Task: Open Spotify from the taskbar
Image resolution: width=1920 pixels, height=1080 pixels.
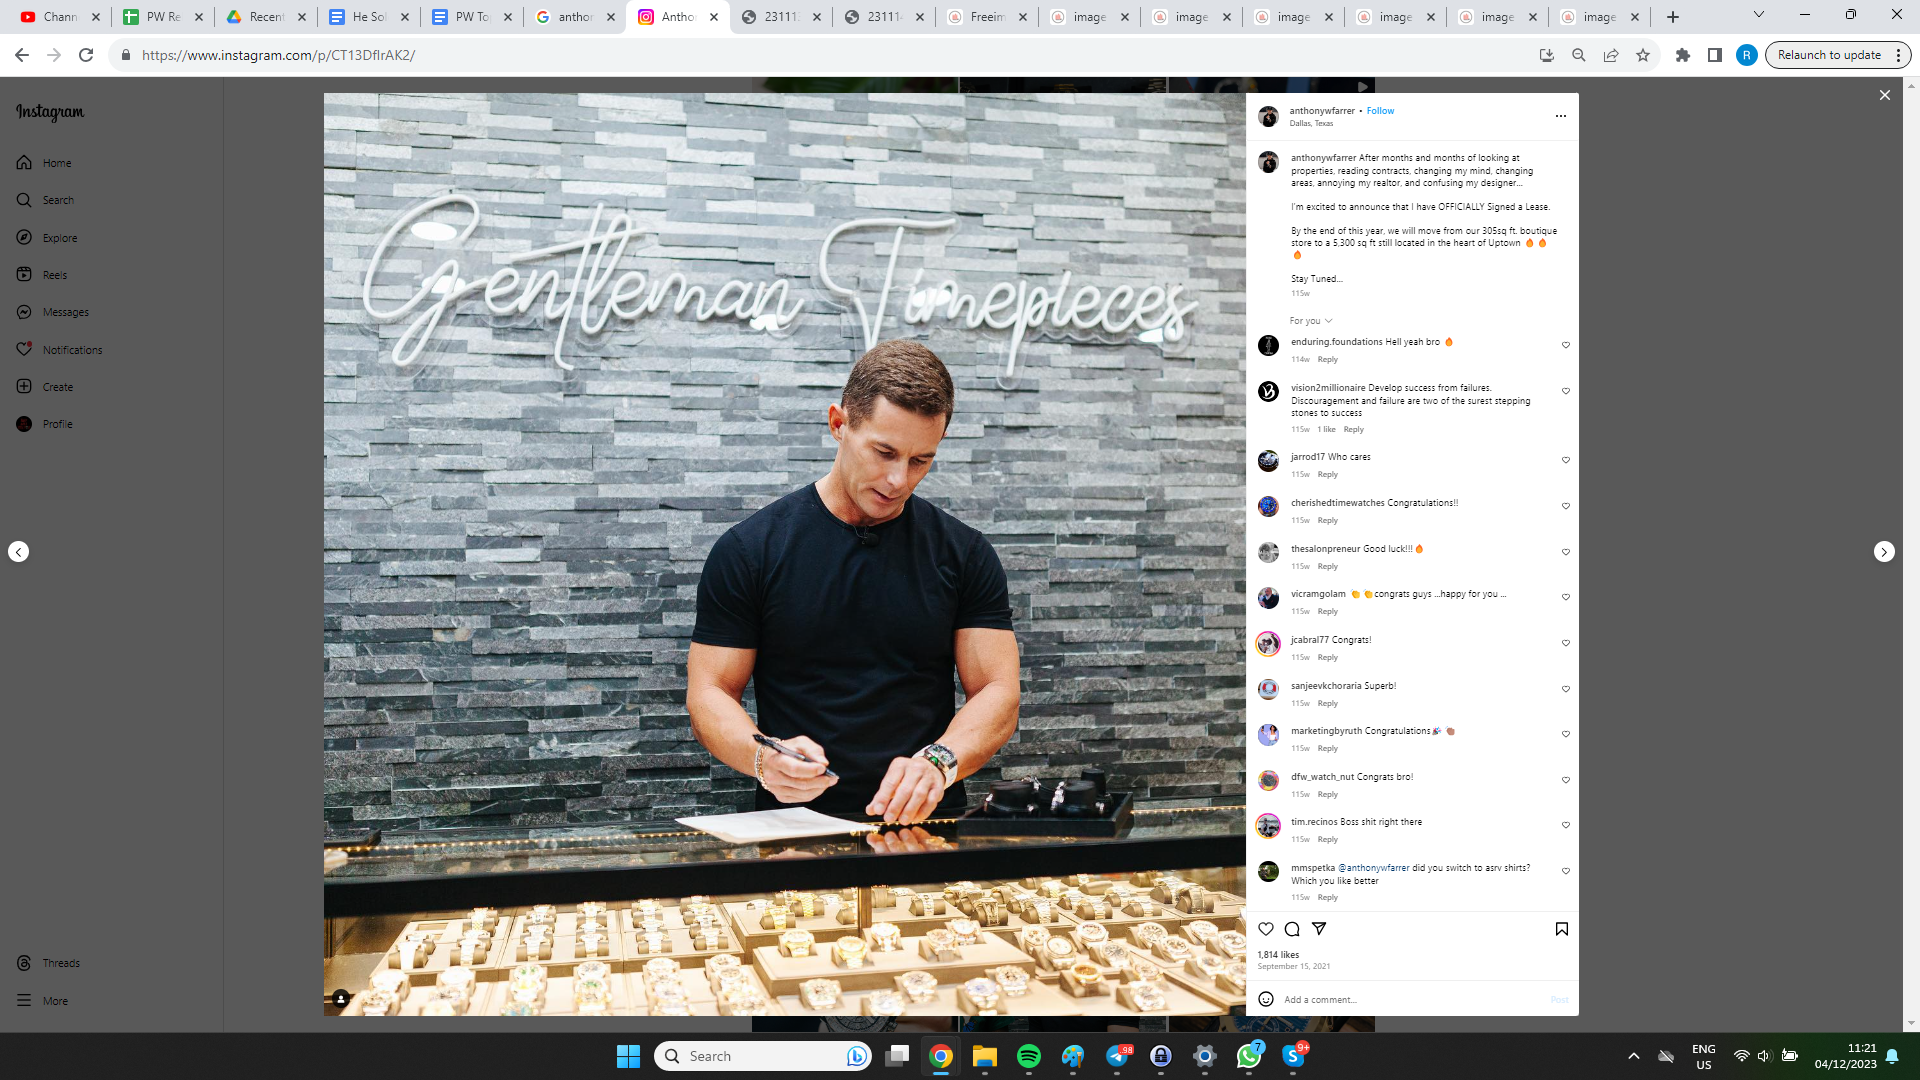Action: [x=1029, y=1056]
